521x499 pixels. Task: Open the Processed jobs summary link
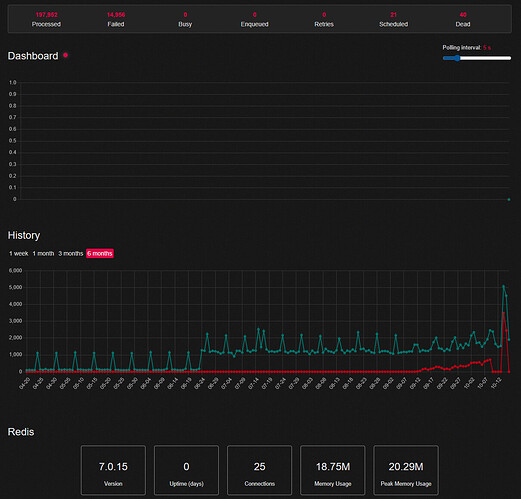pos(46,19)
